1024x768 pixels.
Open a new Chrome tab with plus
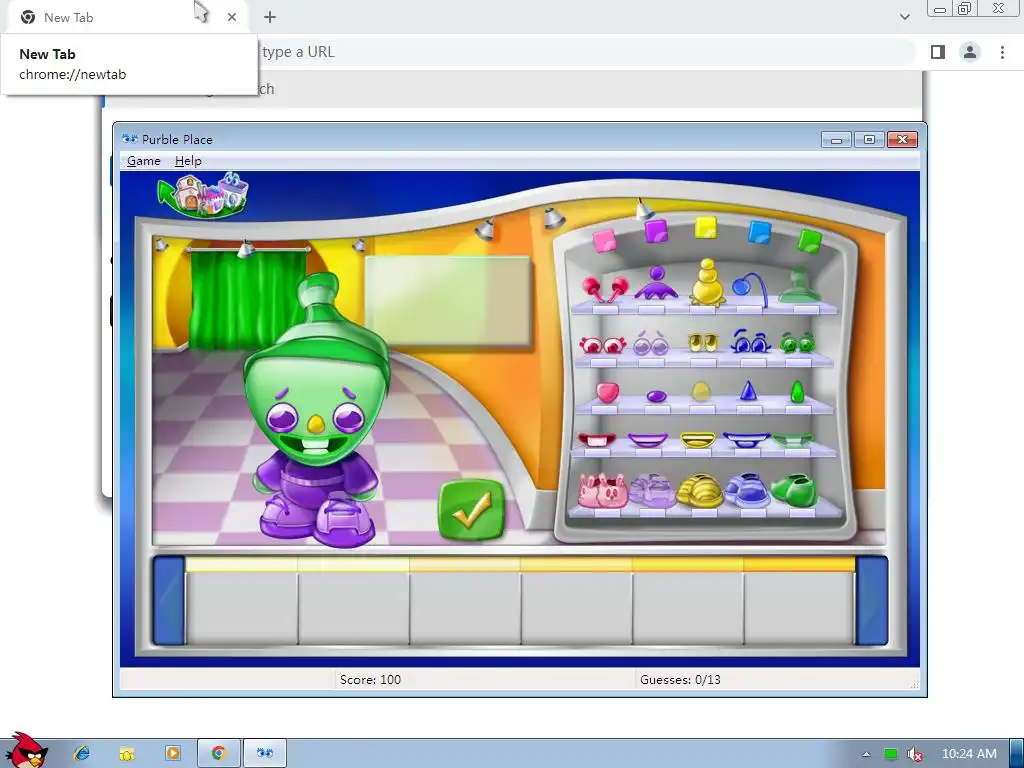(x=270, y=18)
